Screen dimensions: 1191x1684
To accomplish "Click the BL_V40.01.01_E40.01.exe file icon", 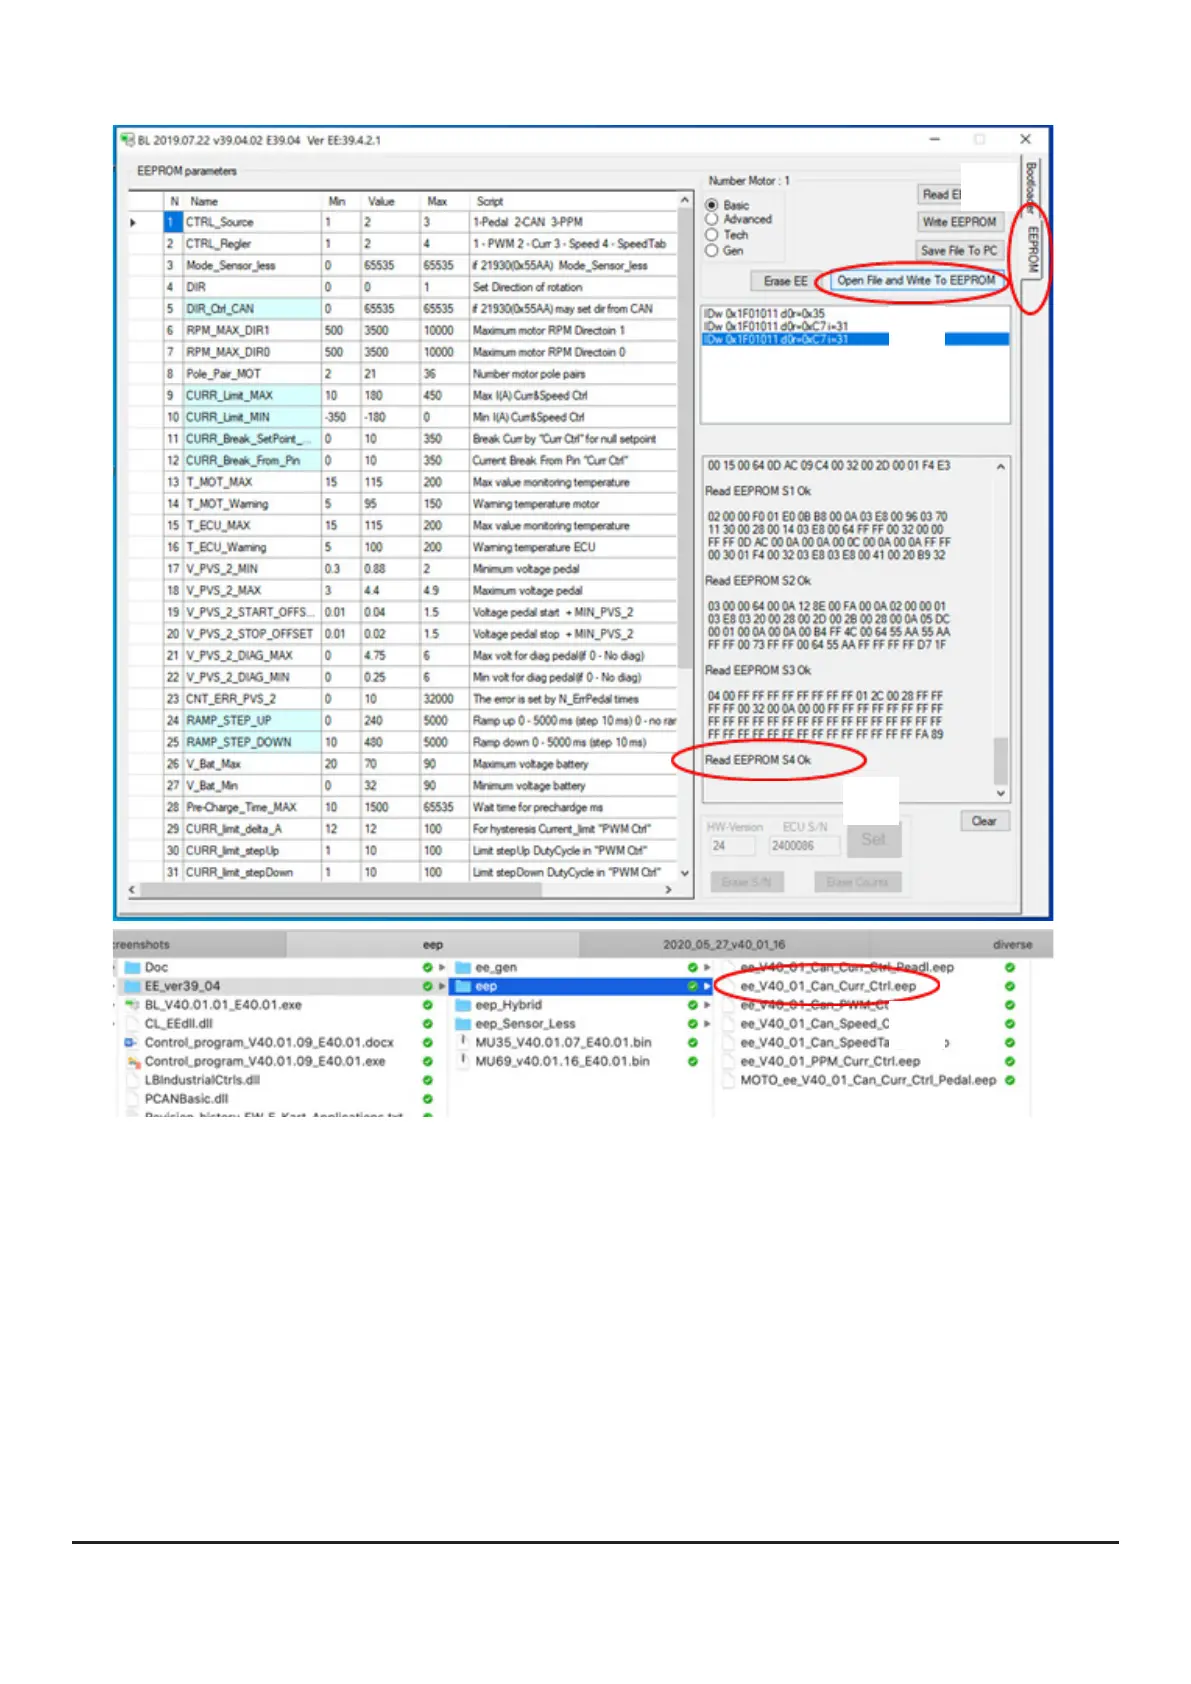I will [x=132, y=1005].
